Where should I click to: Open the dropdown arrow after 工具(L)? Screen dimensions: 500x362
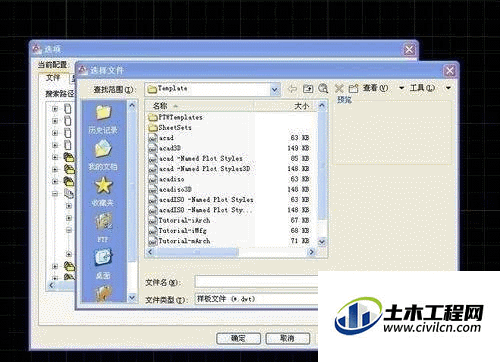click(448, 88)
